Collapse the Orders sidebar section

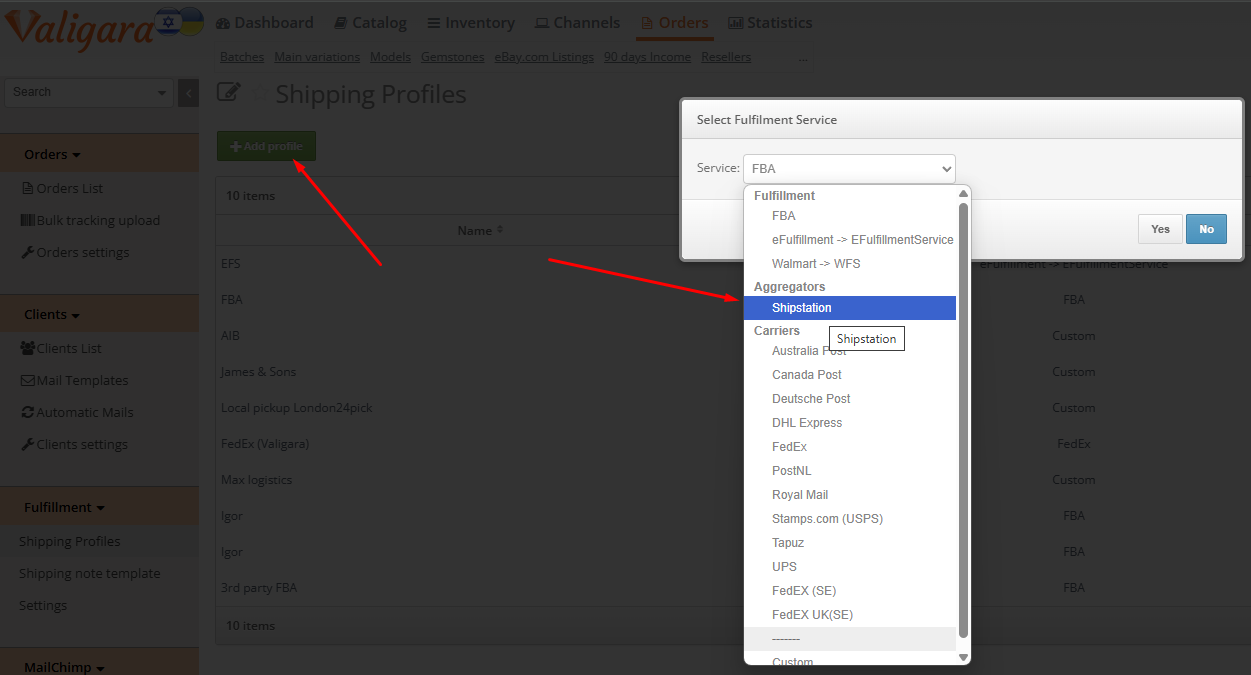pos(52,154)
